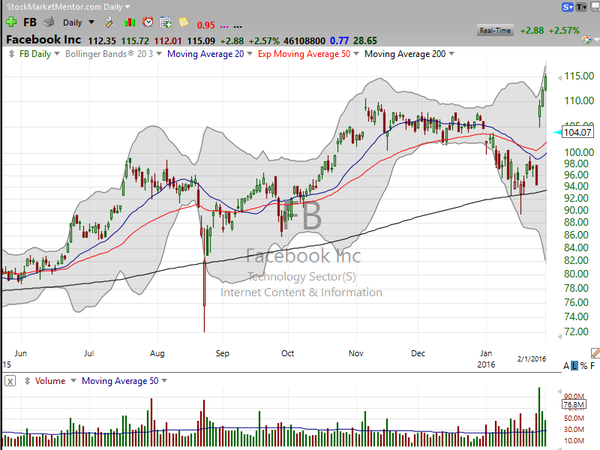
Task: Toggle the L log scale option
Action: (574, 366)
